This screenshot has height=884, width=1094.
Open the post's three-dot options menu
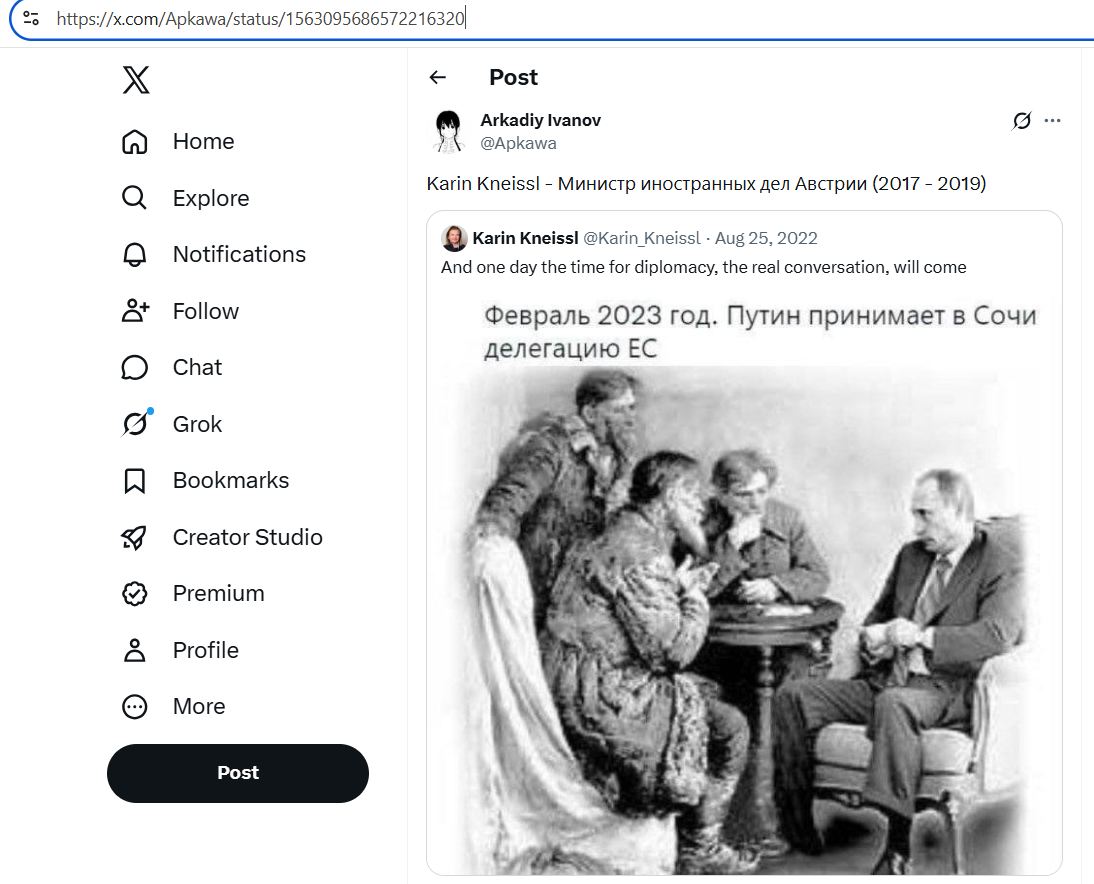pyautogui.click(x=1052, y=121)
